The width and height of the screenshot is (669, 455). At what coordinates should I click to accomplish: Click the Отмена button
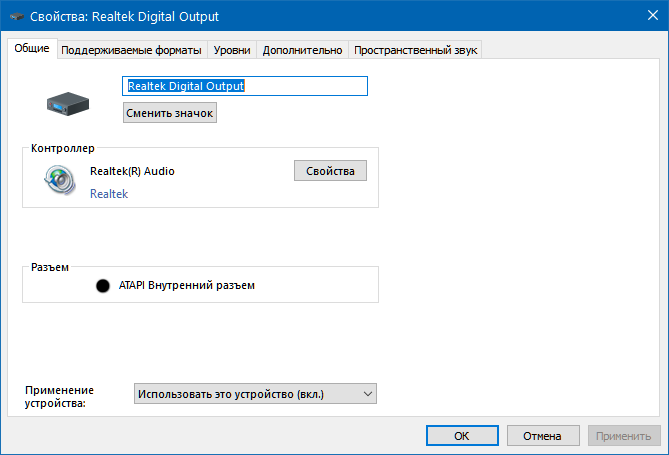pos(543,436)
